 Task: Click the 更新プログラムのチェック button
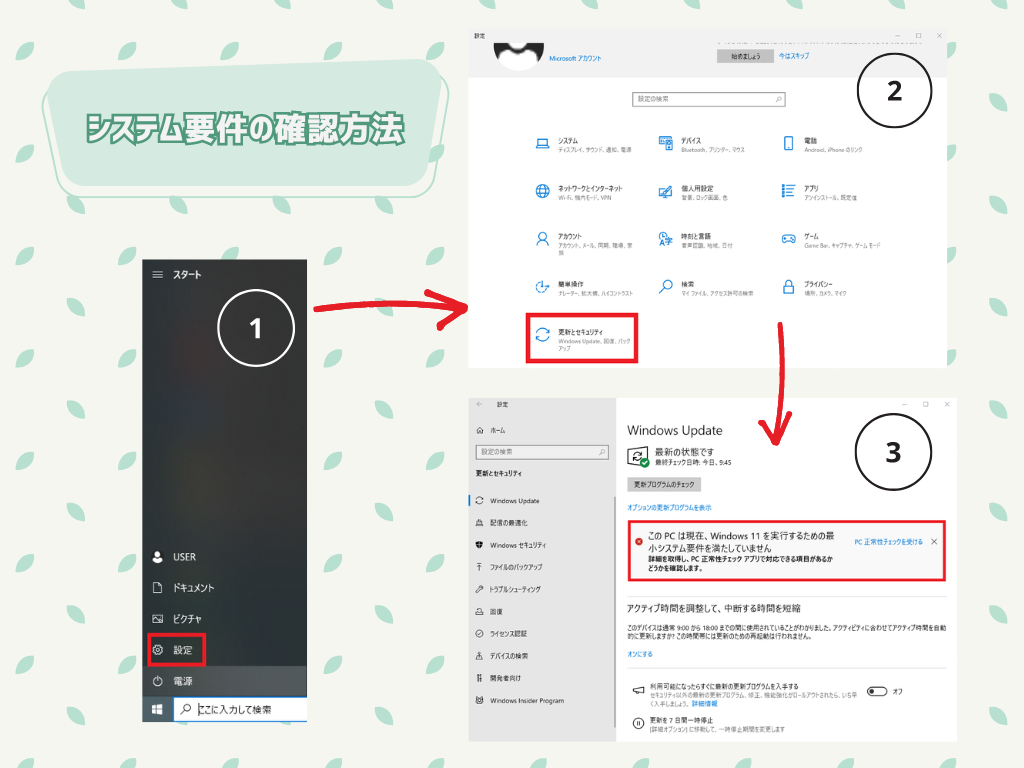(x=664, y=484)
